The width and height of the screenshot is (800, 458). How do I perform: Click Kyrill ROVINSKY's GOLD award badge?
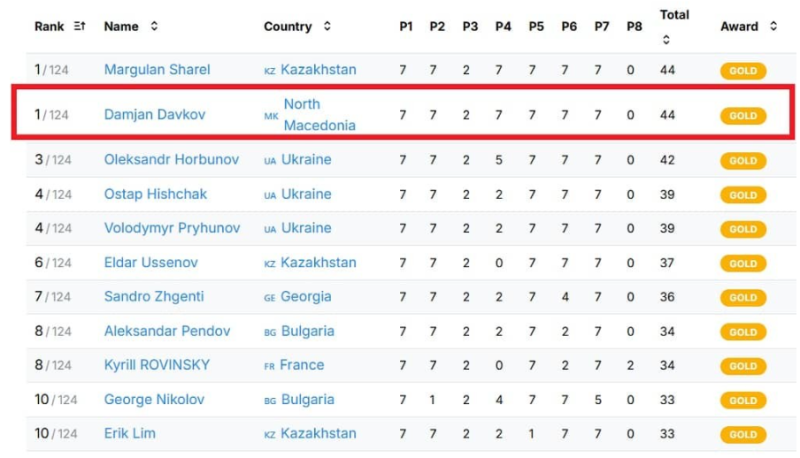(x=743, y=366)
